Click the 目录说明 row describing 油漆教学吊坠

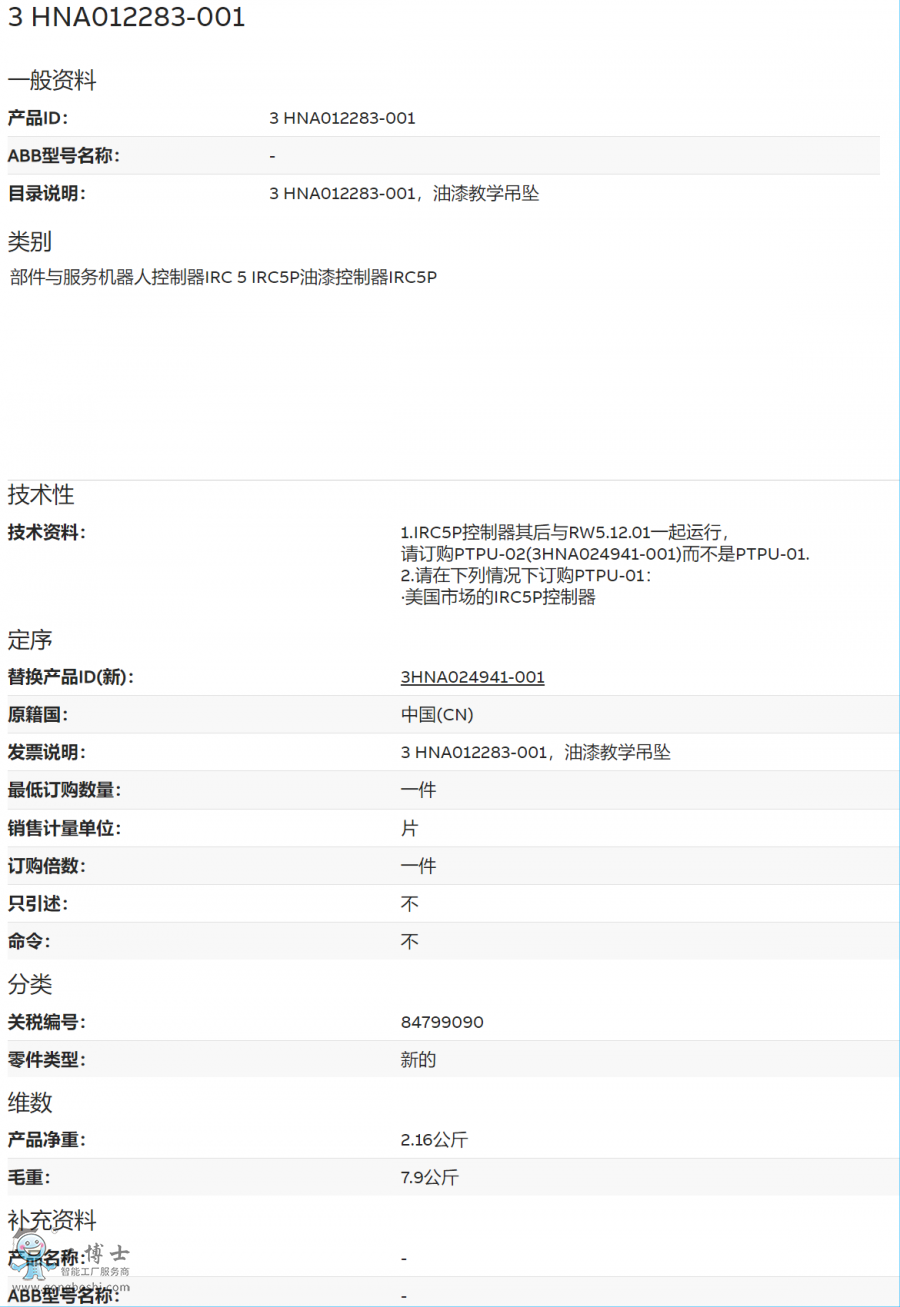point(404,193)
